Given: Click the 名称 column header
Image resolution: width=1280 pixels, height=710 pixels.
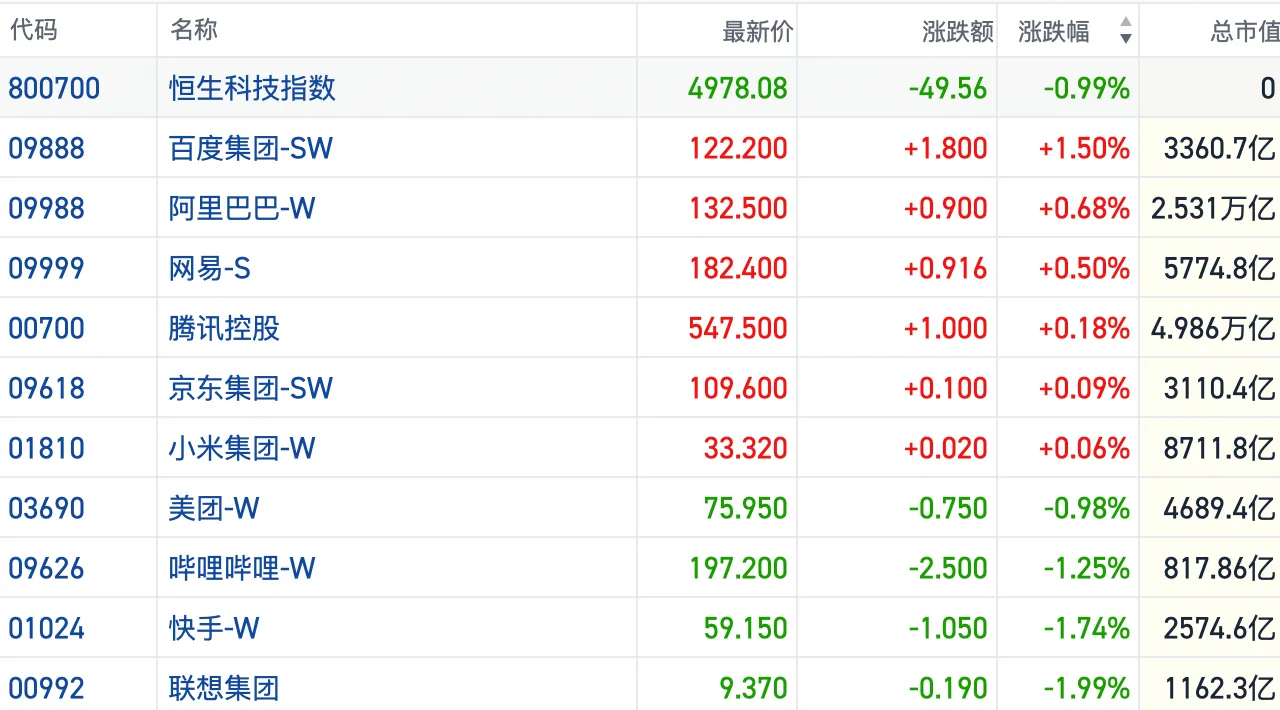Looking at the screenshot, I should [194, 30].
